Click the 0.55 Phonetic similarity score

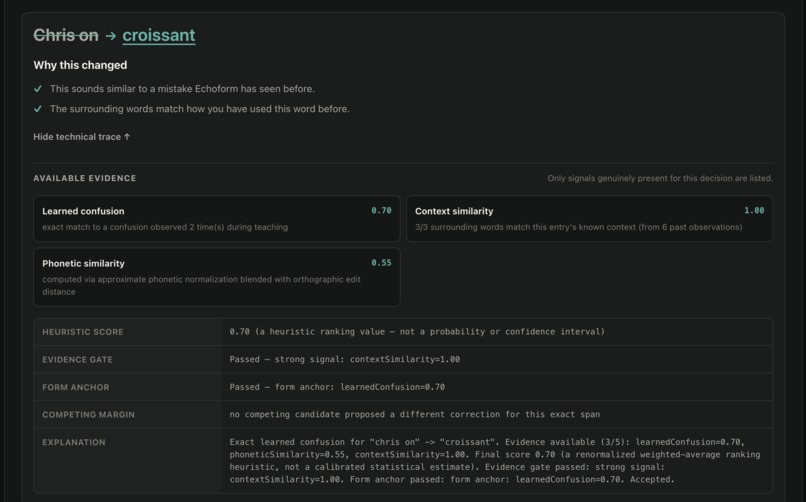click(381, 263)
